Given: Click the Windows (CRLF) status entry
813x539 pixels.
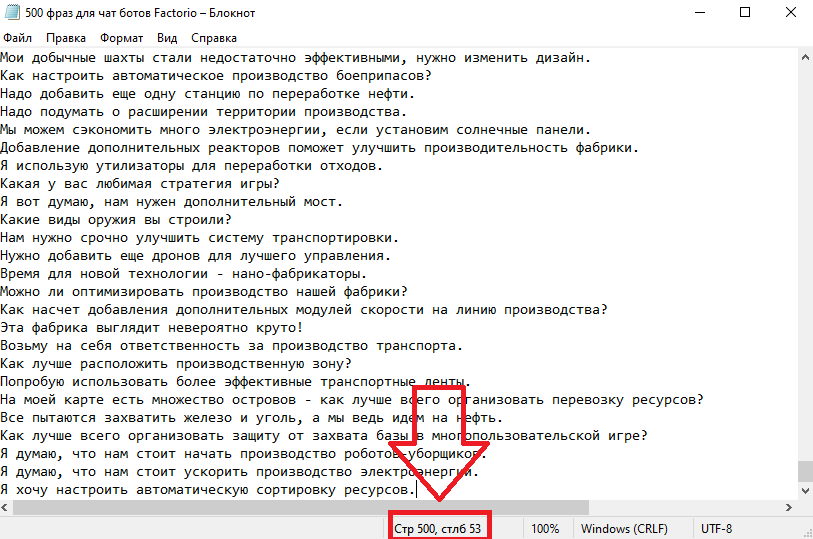Looking at the screenshot, I should pos(624,529).
